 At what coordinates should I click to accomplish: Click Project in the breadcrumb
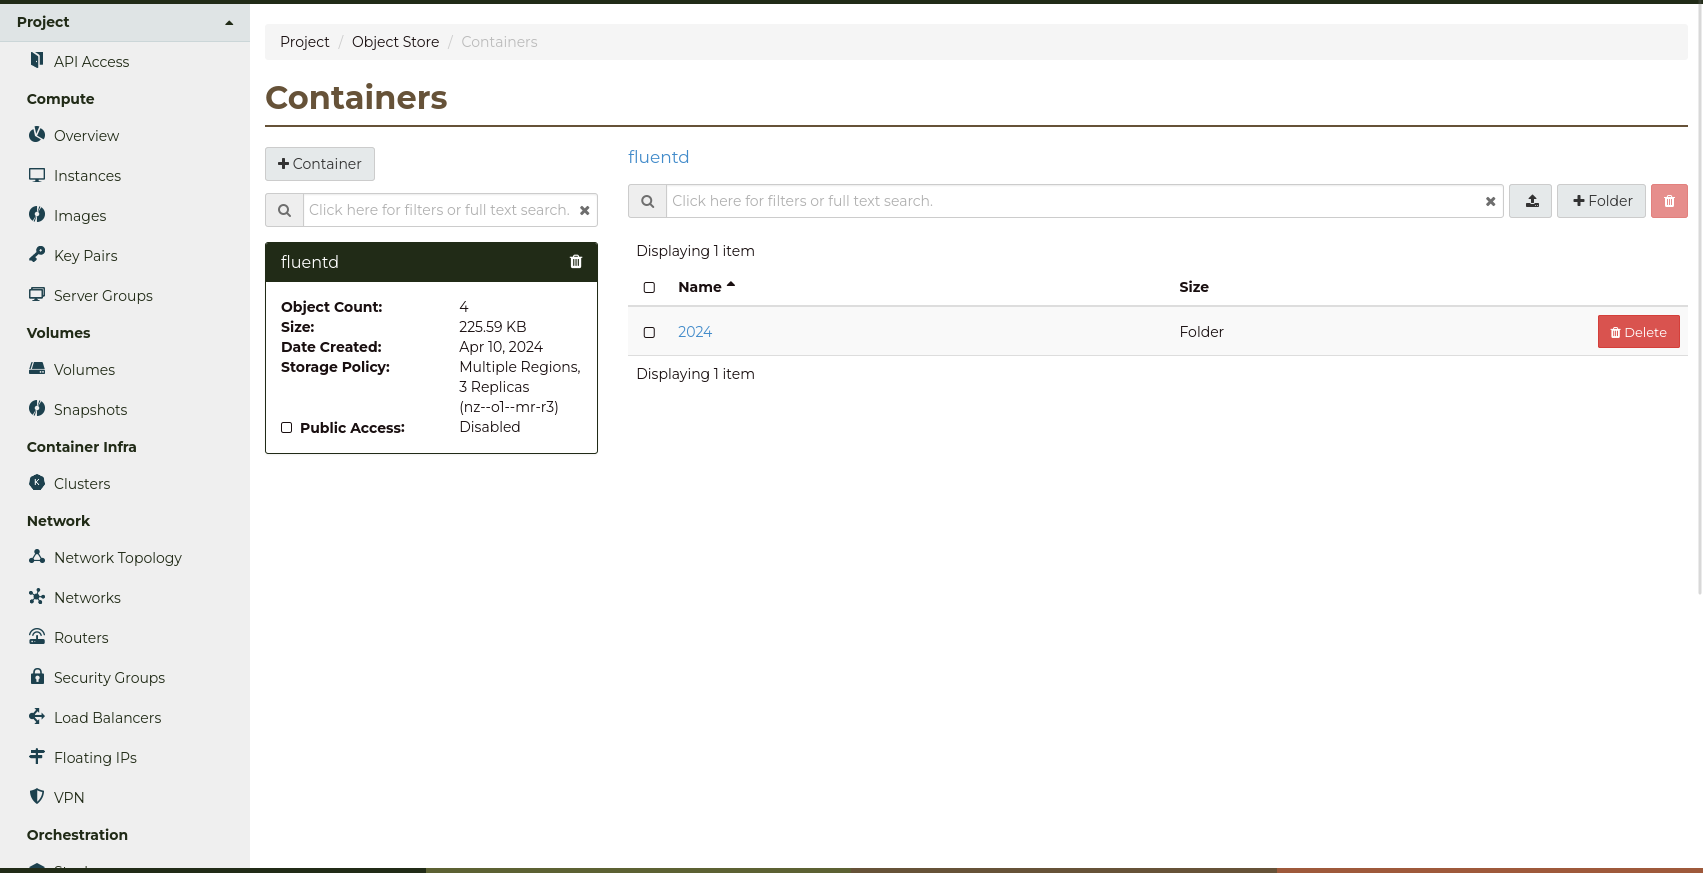(x=304, y=42)
